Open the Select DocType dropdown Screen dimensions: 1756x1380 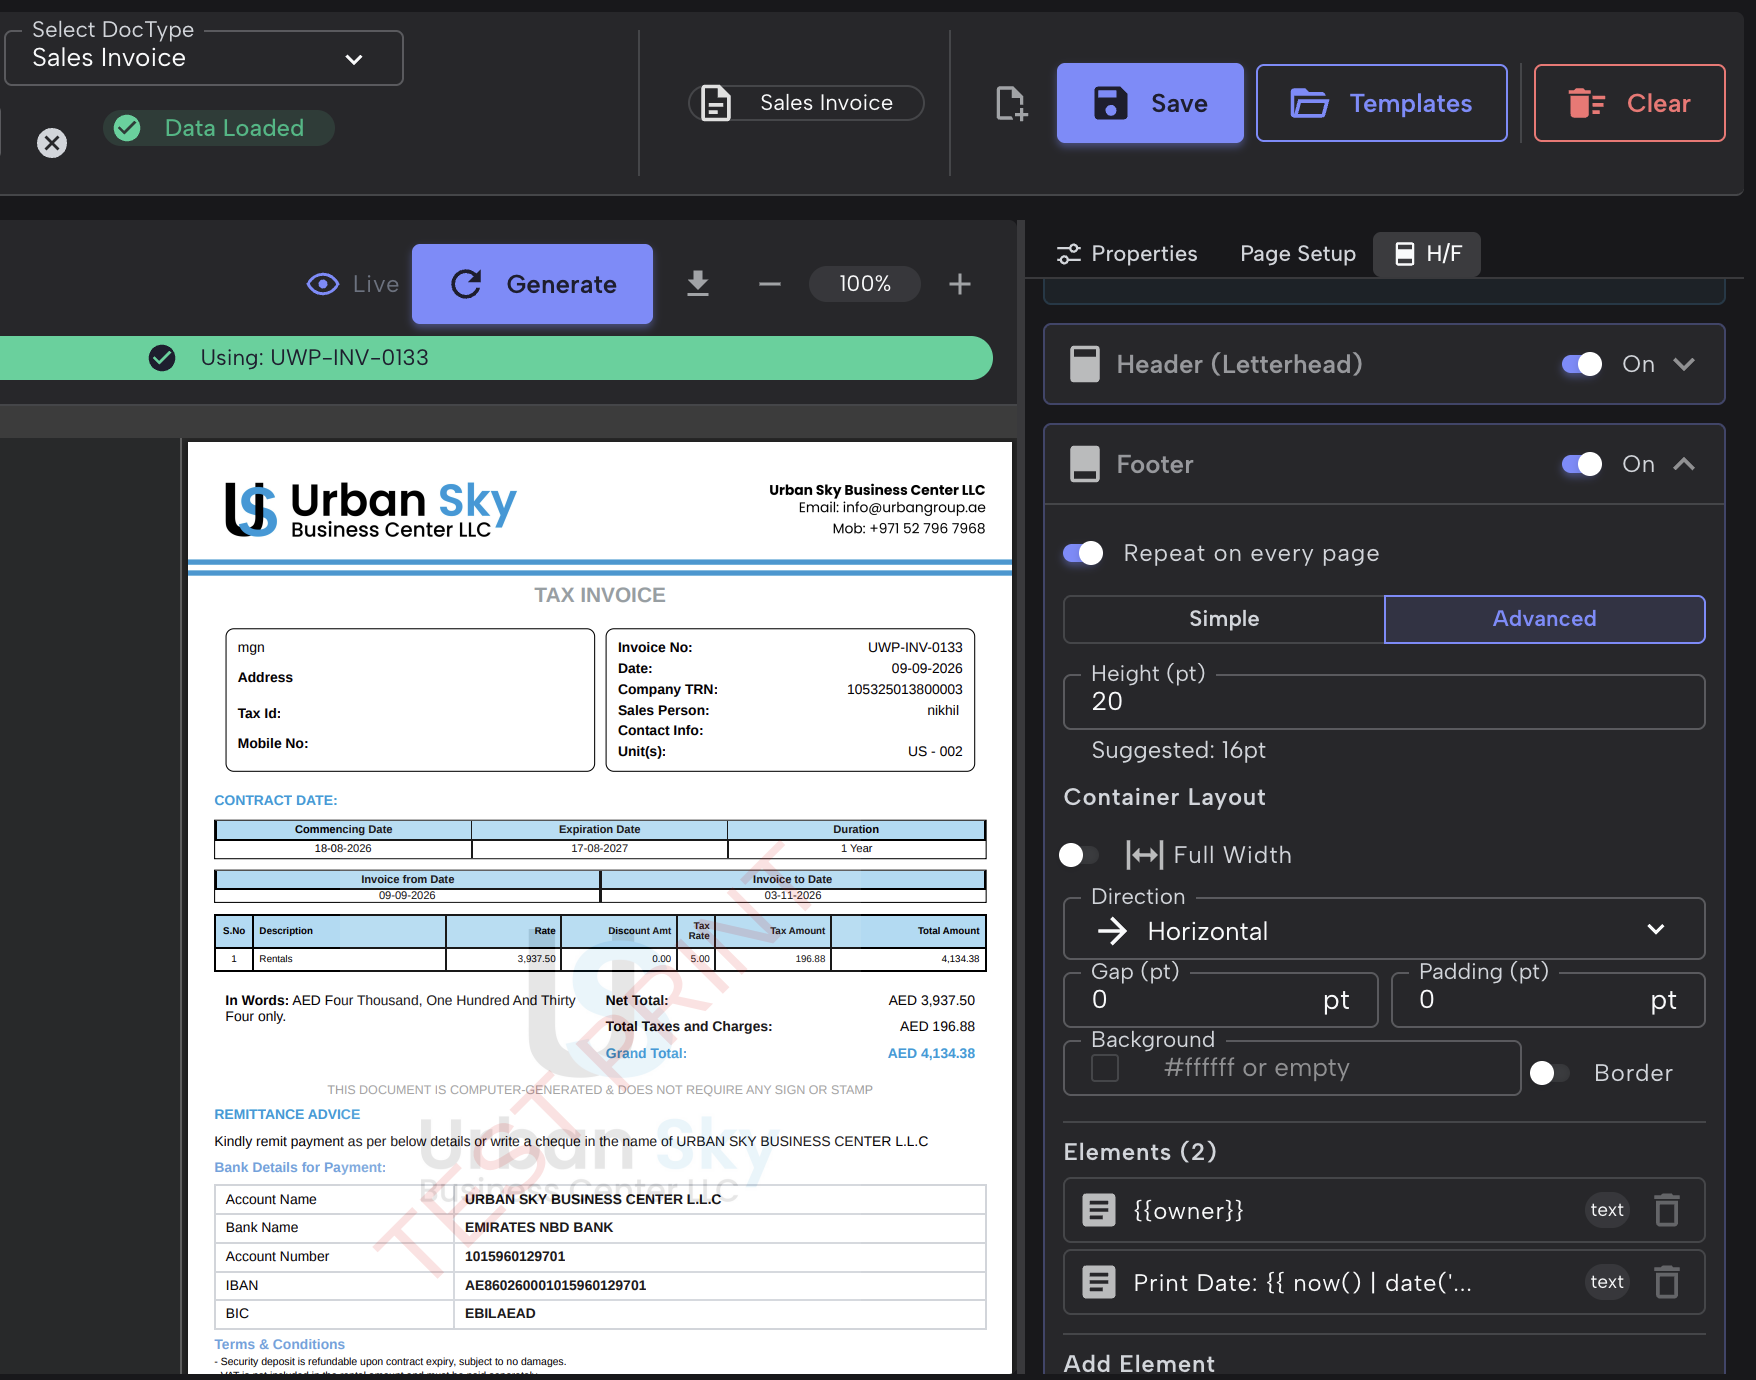(204, 58)
